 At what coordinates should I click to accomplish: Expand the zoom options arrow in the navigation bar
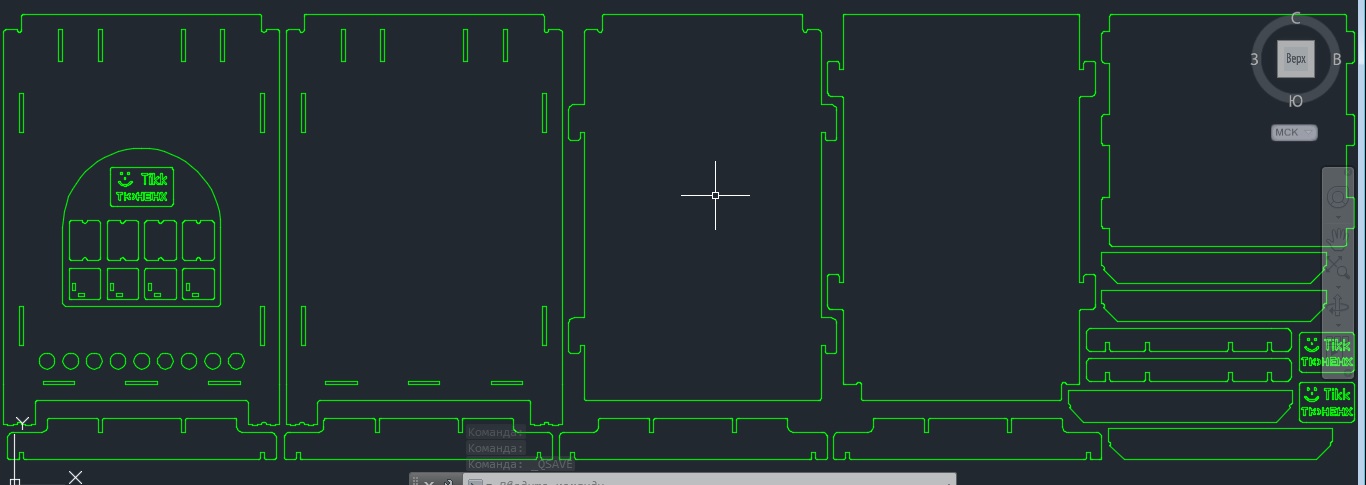pyautogui.click(x=1339, y=288)
